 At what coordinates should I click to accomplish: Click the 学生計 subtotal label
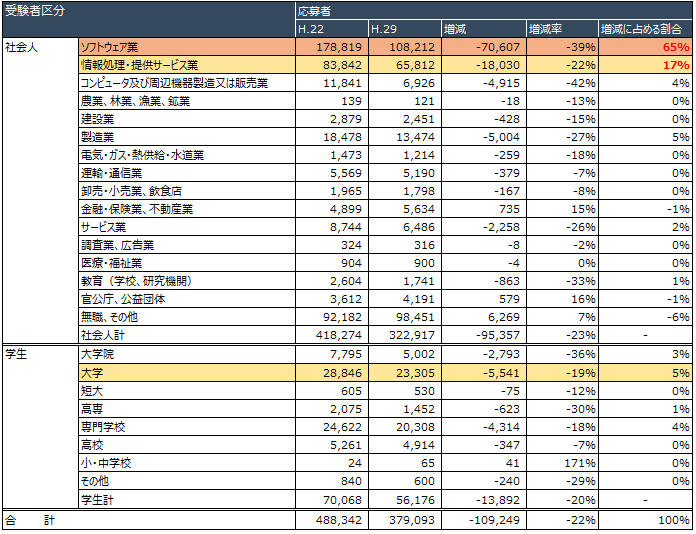click(97, 500)
